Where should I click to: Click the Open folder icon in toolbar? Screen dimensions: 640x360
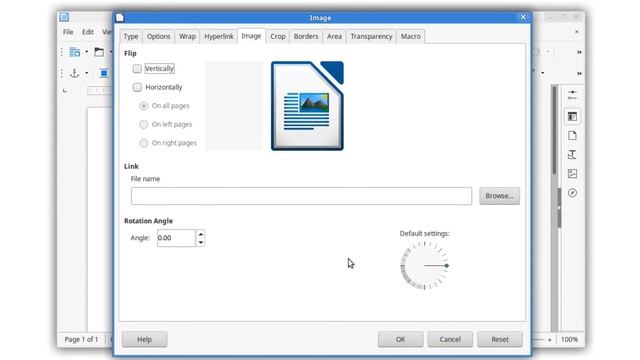[x=99, y=52]
